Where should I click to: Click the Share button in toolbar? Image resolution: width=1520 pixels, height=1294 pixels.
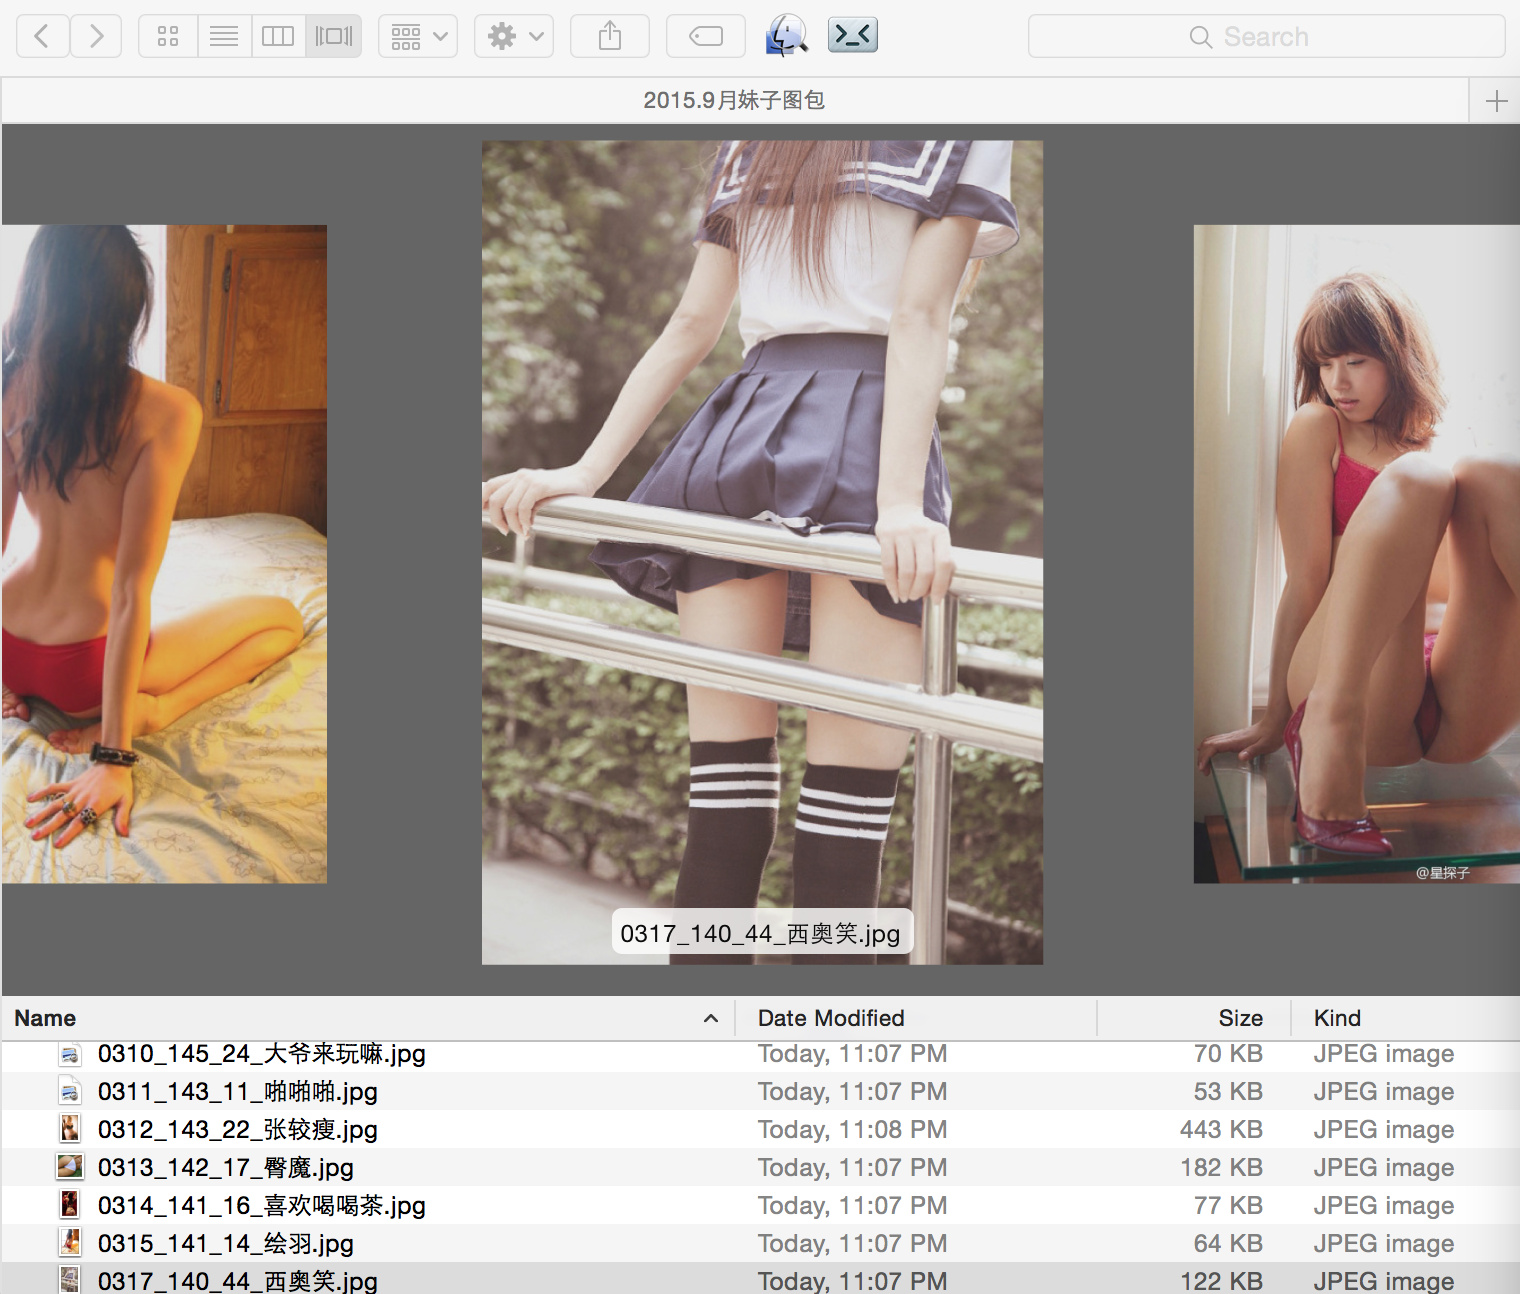click(x=610, y=37)
